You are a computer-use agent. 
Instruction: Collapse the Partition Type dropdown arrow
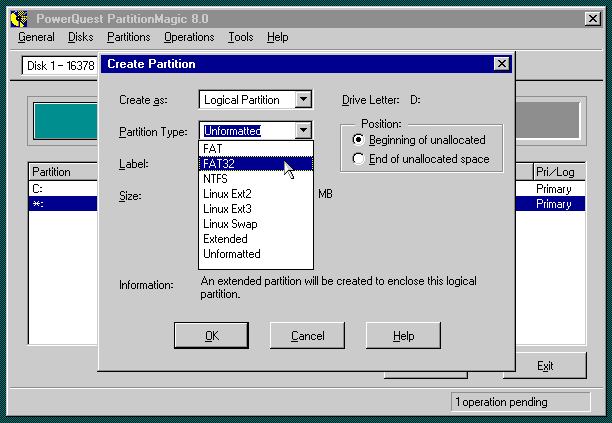(x=304, y=130)
